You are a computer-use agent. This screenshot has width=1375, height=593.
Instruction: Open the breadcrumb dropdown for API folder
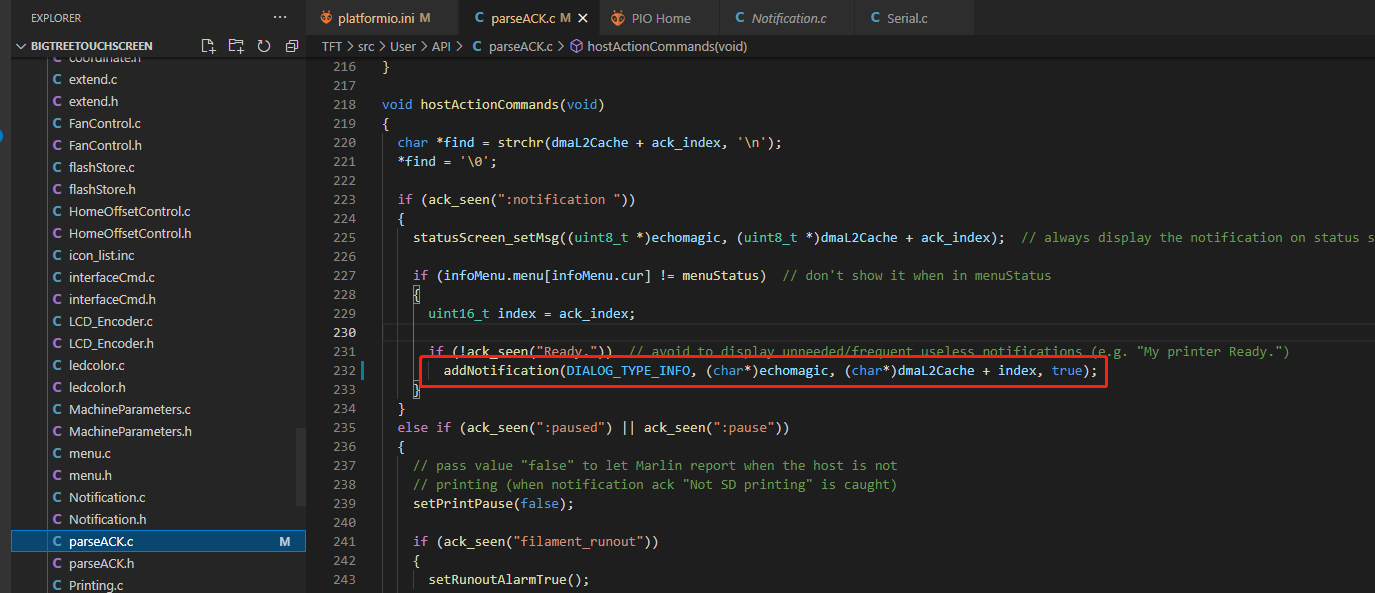pos(441,45)
